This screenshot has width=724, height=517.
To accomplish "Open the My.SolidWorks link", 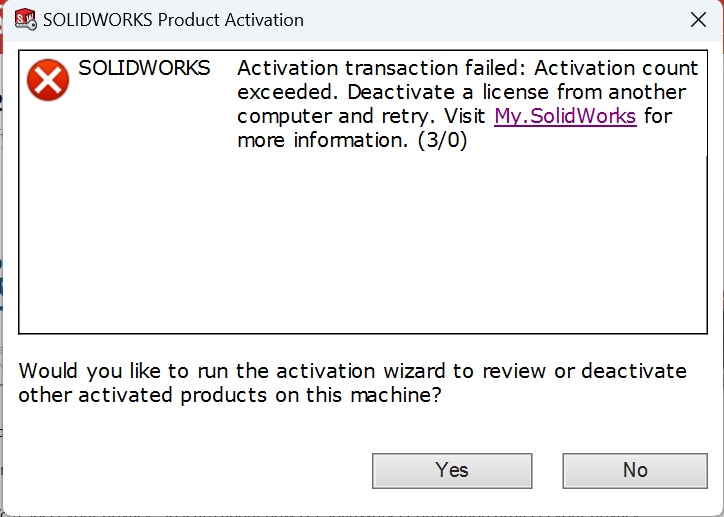I will tap(565, 116).
